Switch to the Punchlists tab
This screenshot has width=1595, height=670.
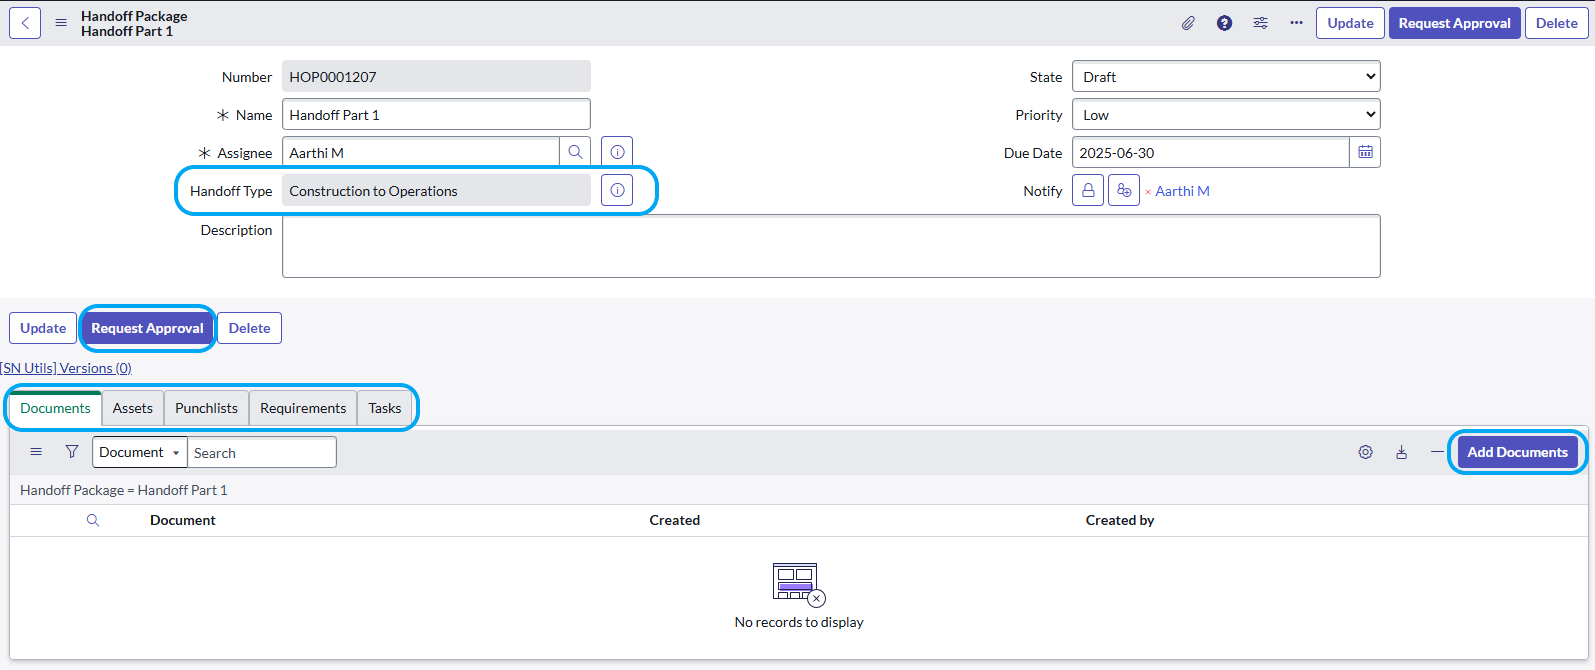[206, 408]
